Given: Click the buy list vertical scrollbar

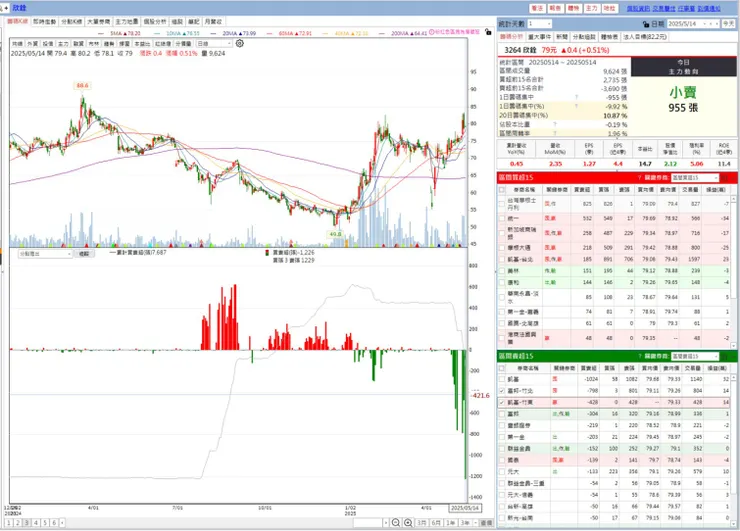Looking at the screenshot, I should click(735, 271).
